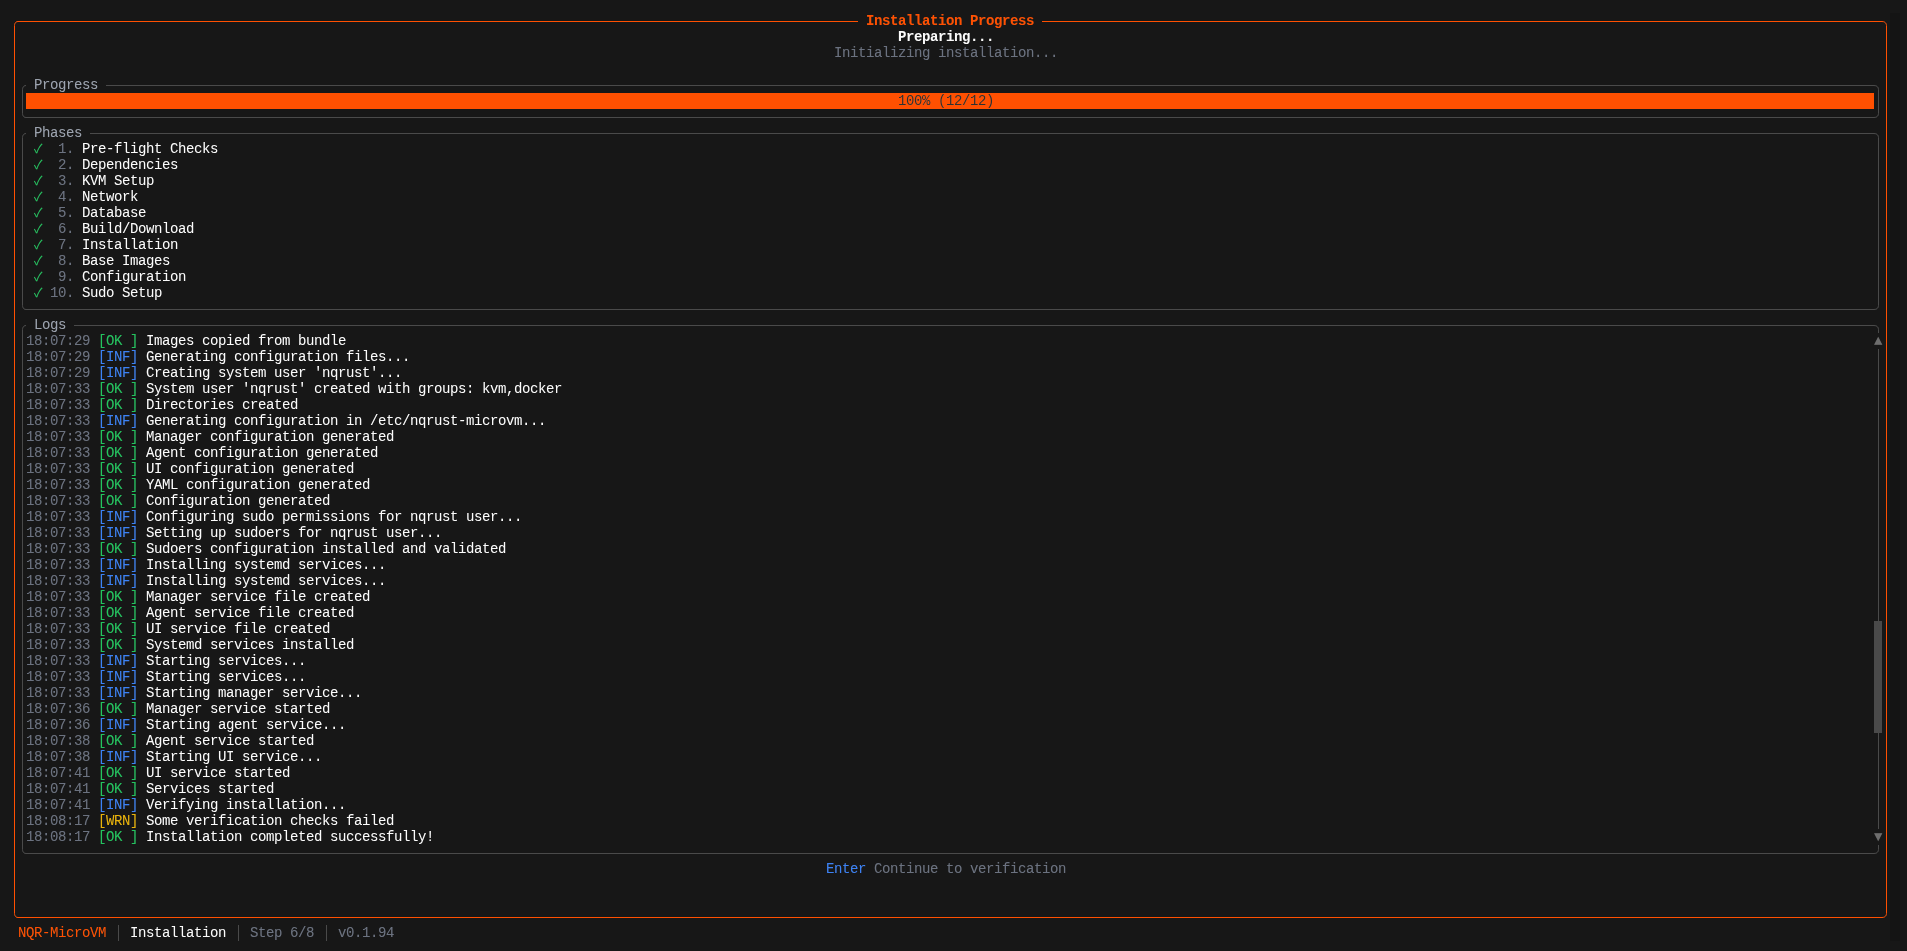Toggle the checkmark on the Installation phase
1907x951 pixels.
pos(38,244)
